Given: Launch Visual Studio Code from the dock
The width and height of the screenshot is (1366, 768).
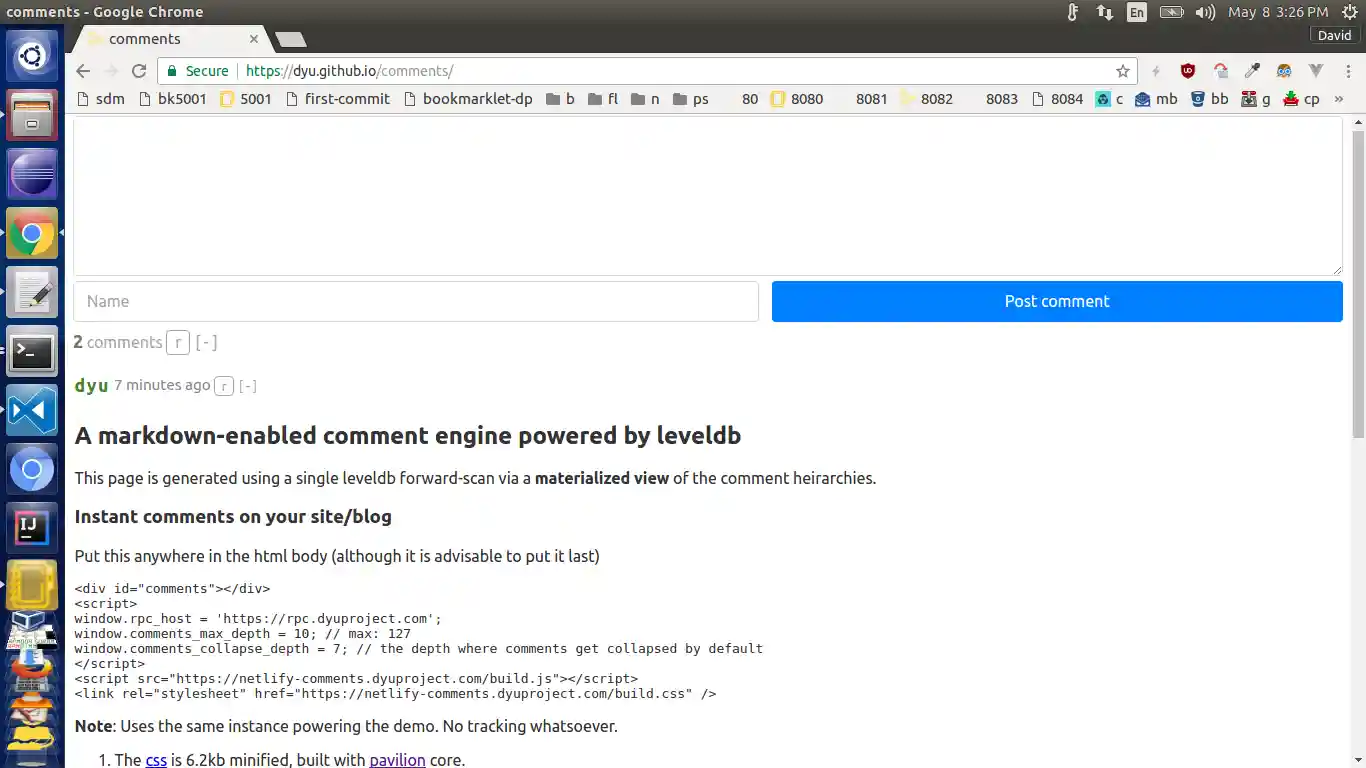Looking at the screenshot, I should tap(33, 410).
